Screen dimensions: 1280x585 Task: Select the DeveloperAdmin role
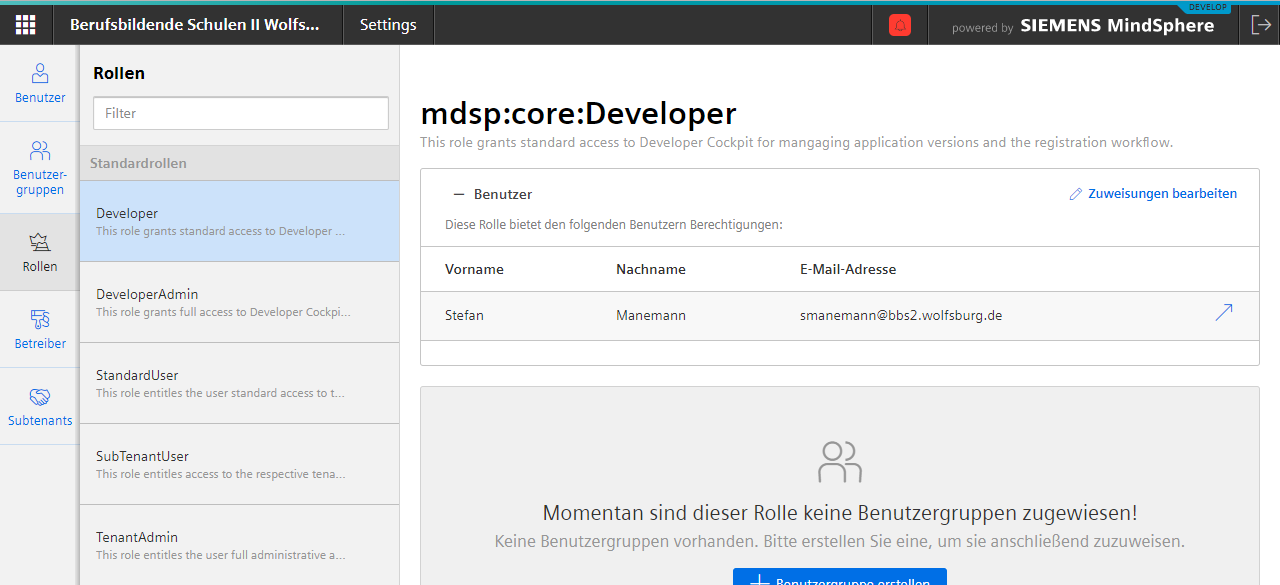coord(239,302)
